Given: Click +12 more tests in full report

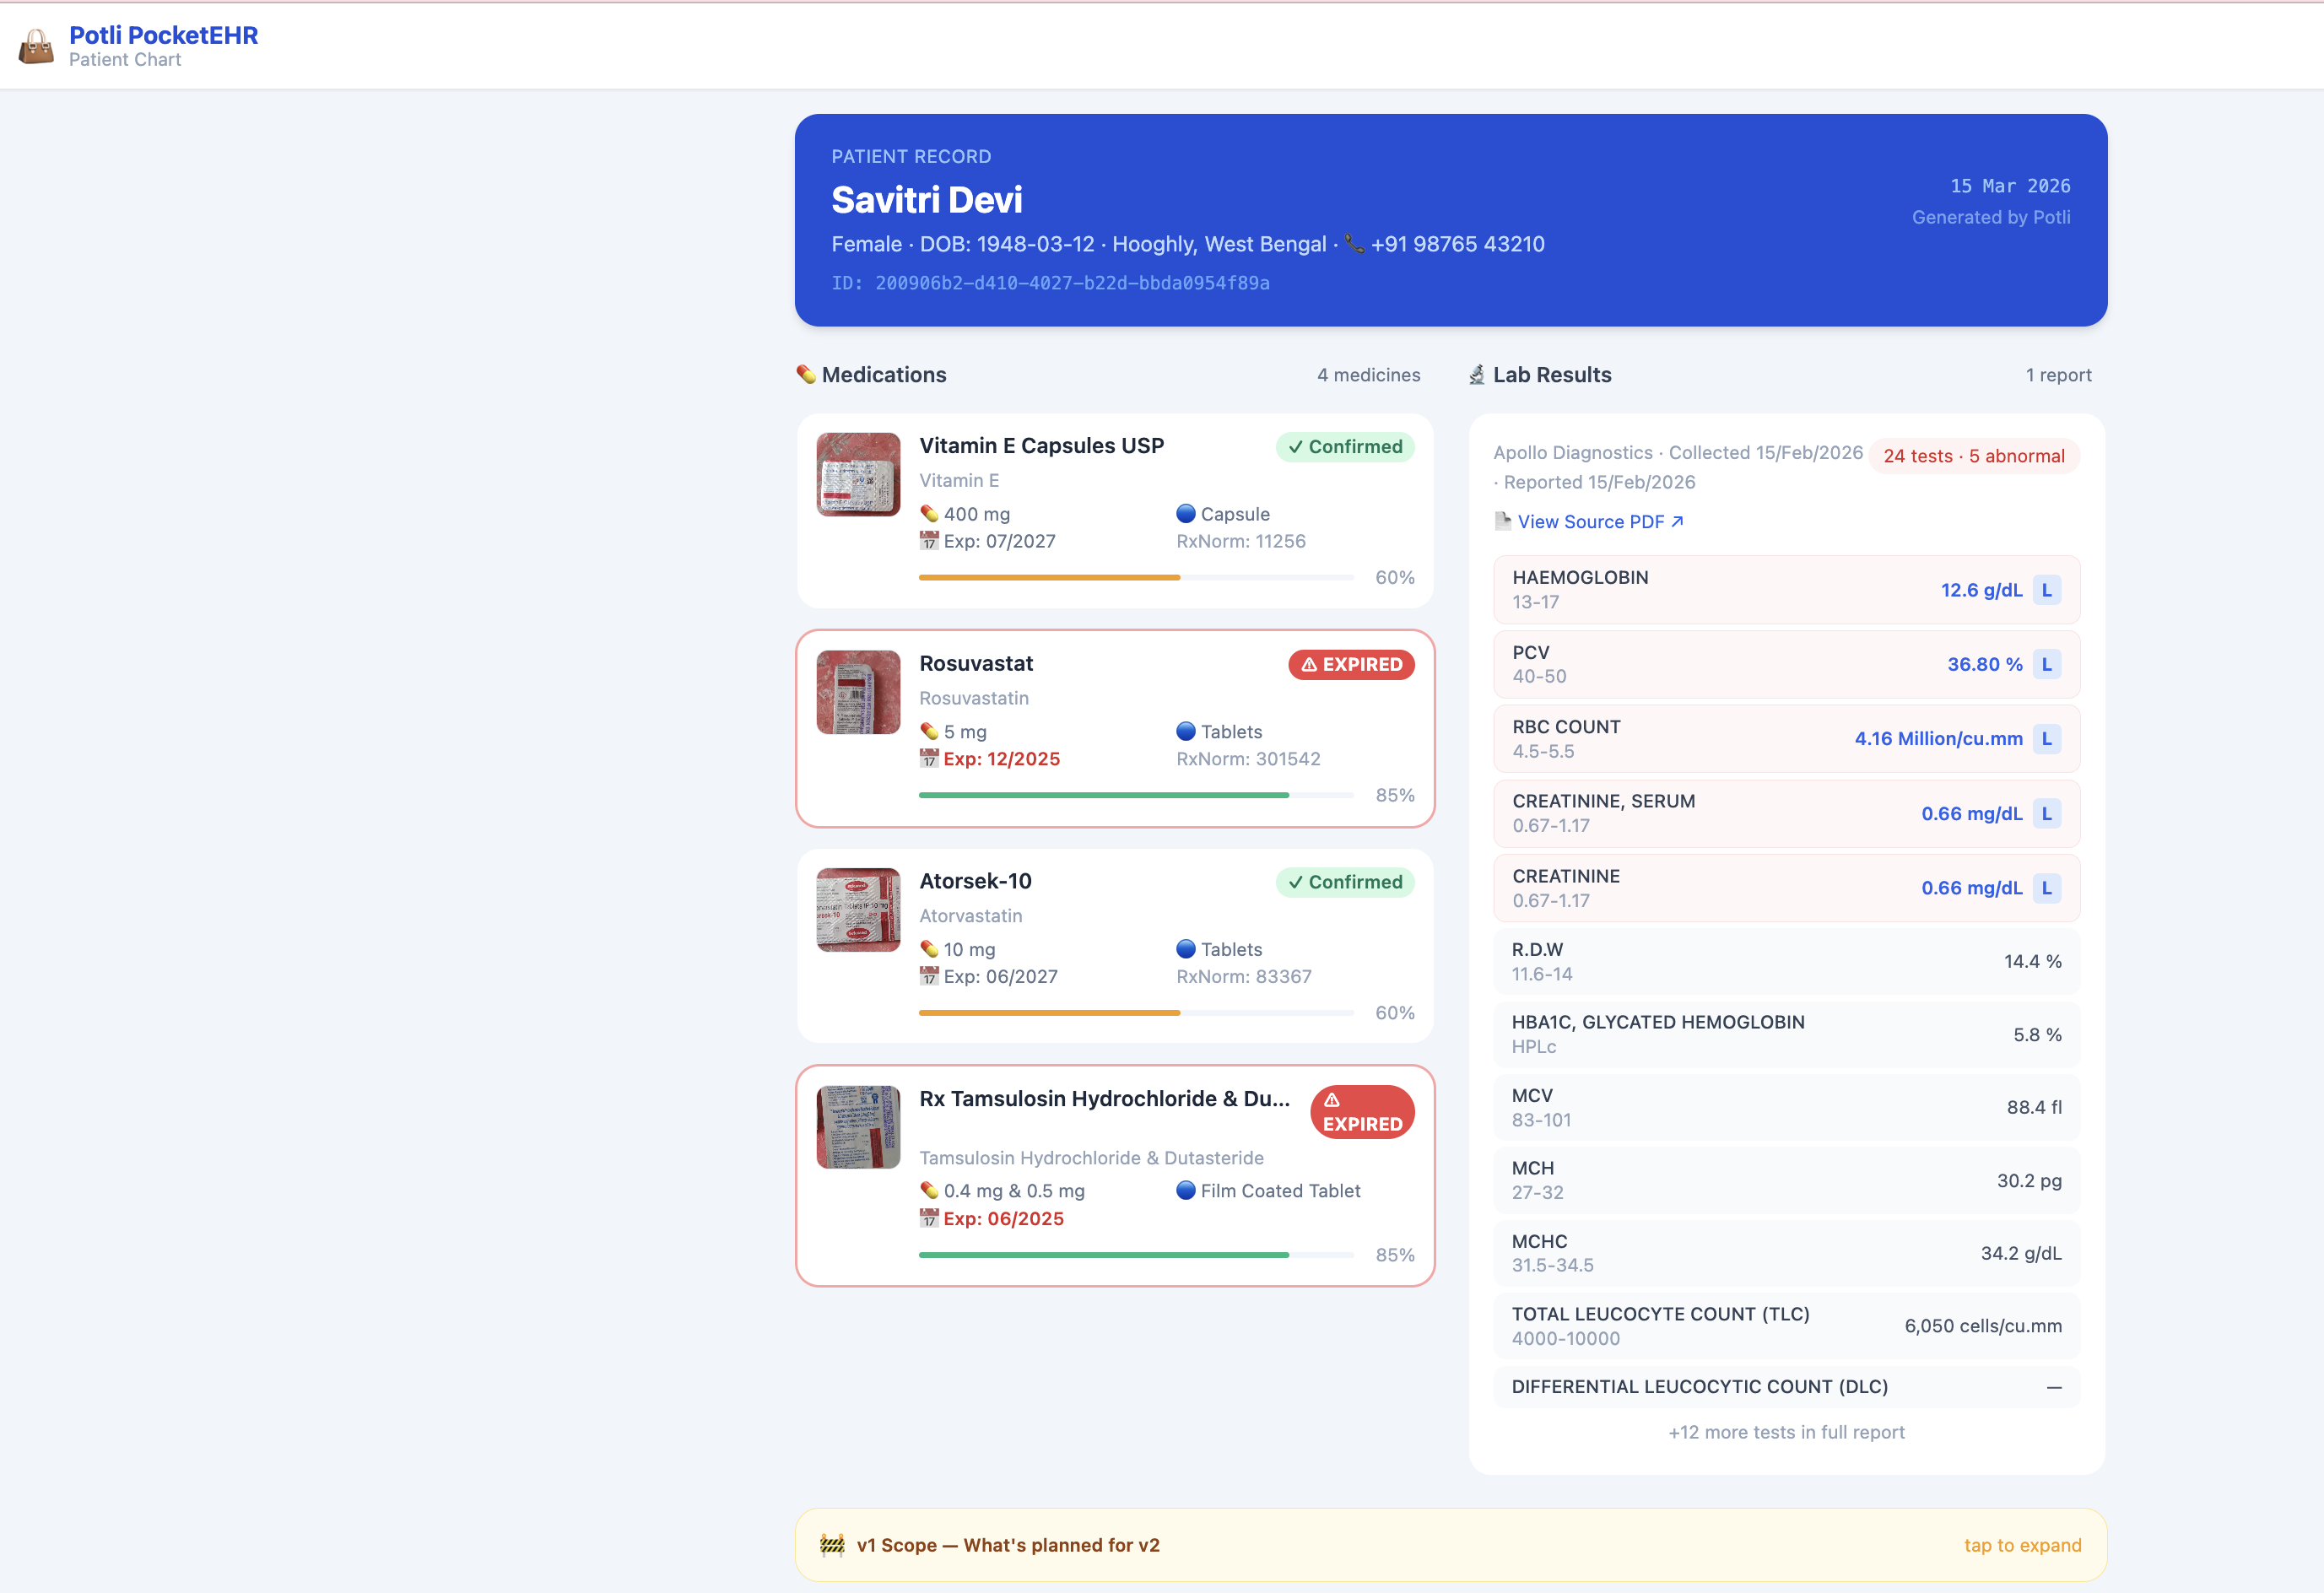Looking at the screenshot, I should click(1786, 1431).
